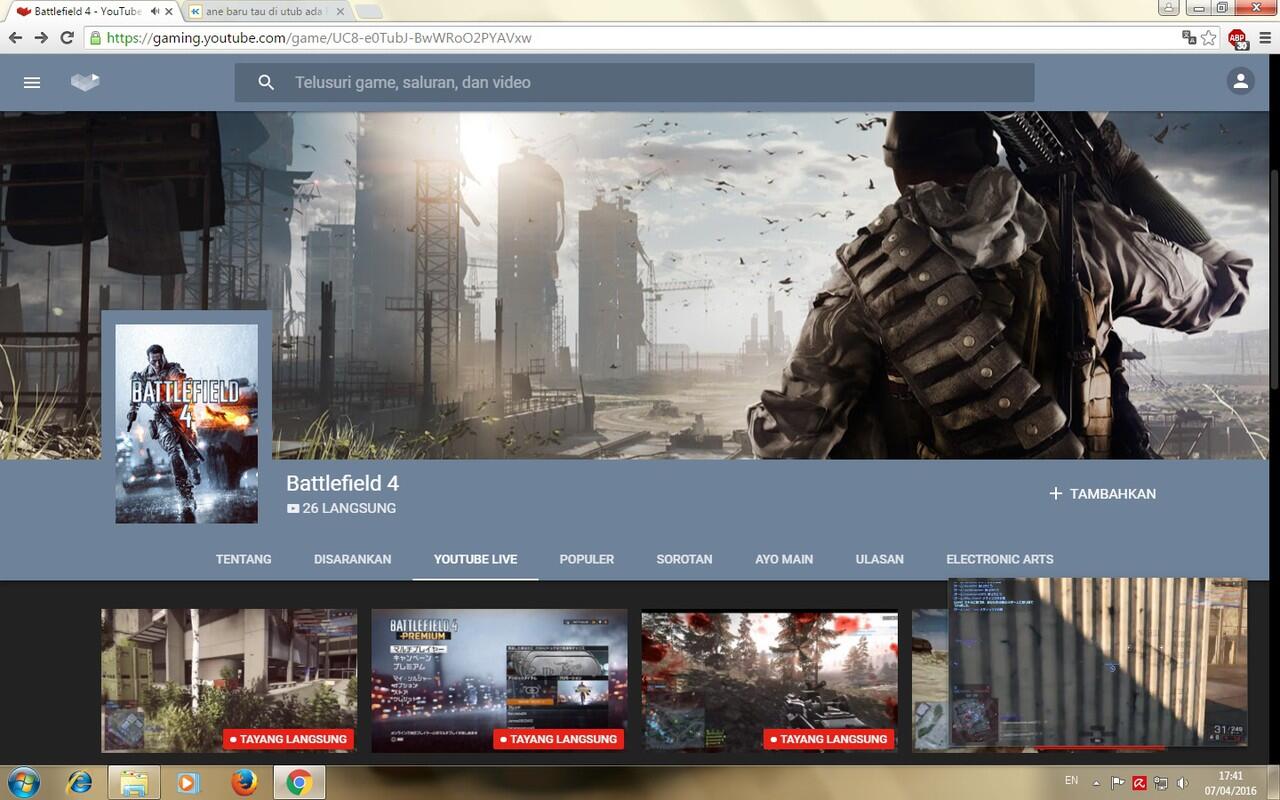
Task: Click the TAMBAHKAN button
Action: click(x=1102, y=494)
